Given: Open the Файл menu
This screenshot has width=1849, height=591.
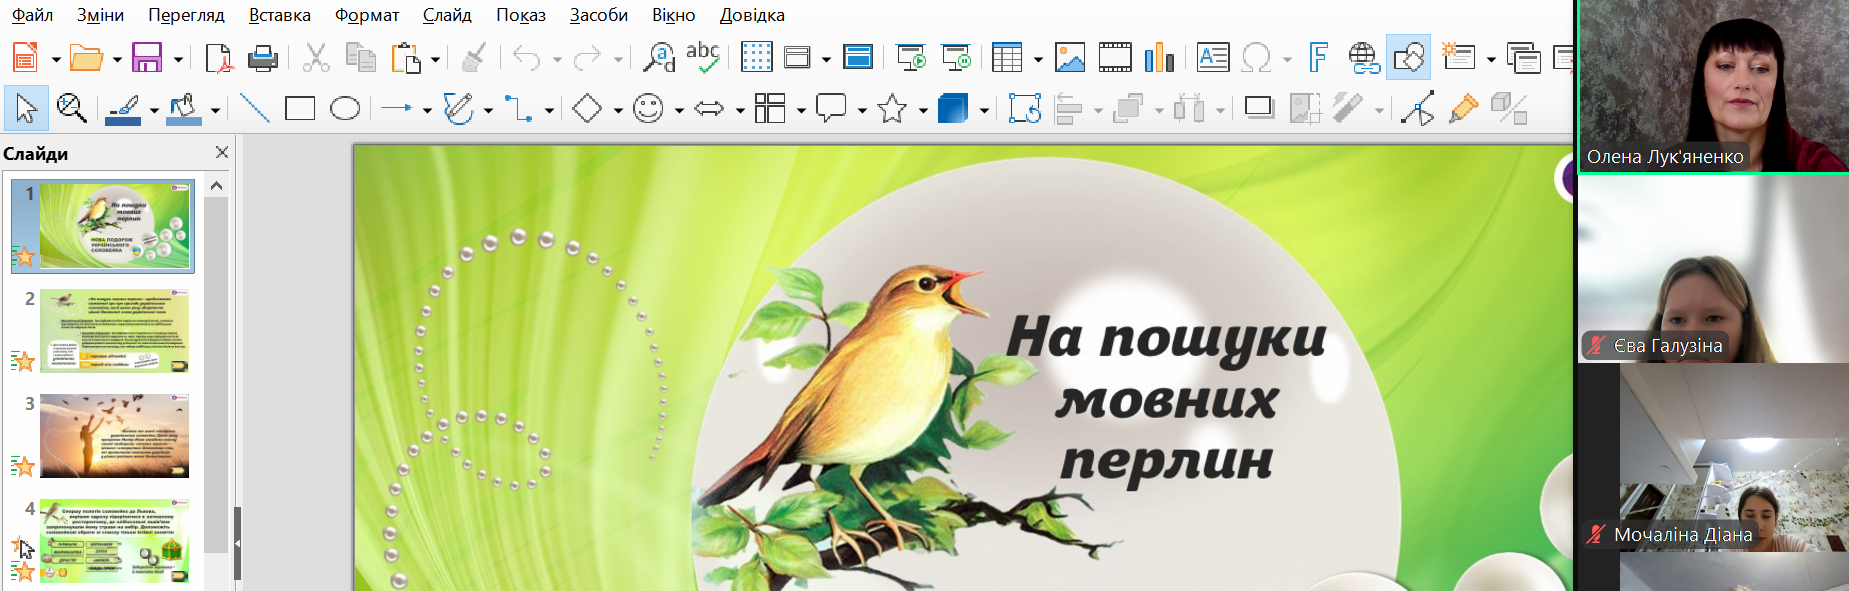Looking at the screenshot, I should pyautogui.click(x=32, y=15).
